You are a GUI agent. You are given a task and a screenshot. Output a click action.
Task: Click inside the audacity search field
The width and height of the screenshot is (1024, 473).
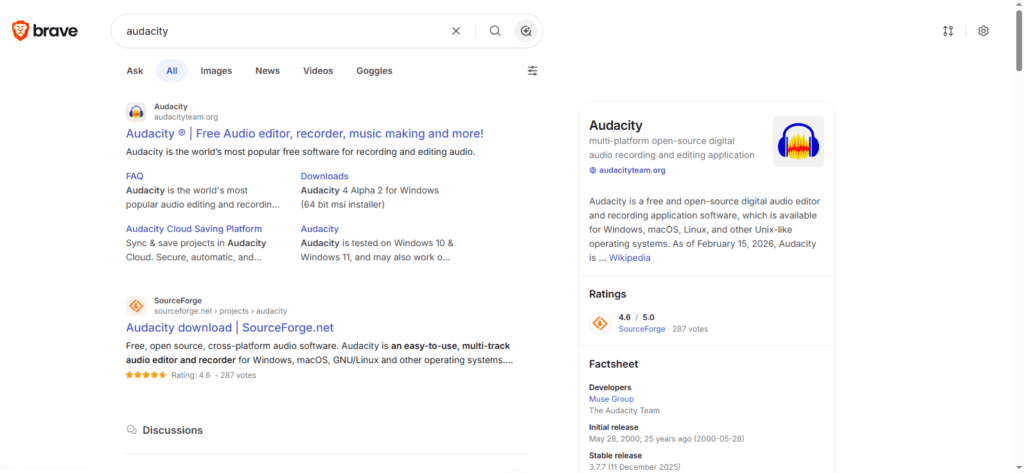[x=281, y=31]
